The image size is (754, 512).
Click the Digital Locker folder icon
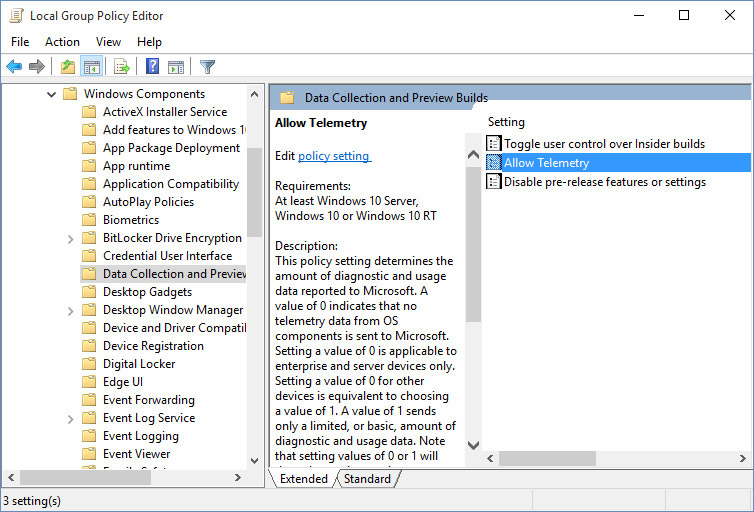click(x=89, y=364)
